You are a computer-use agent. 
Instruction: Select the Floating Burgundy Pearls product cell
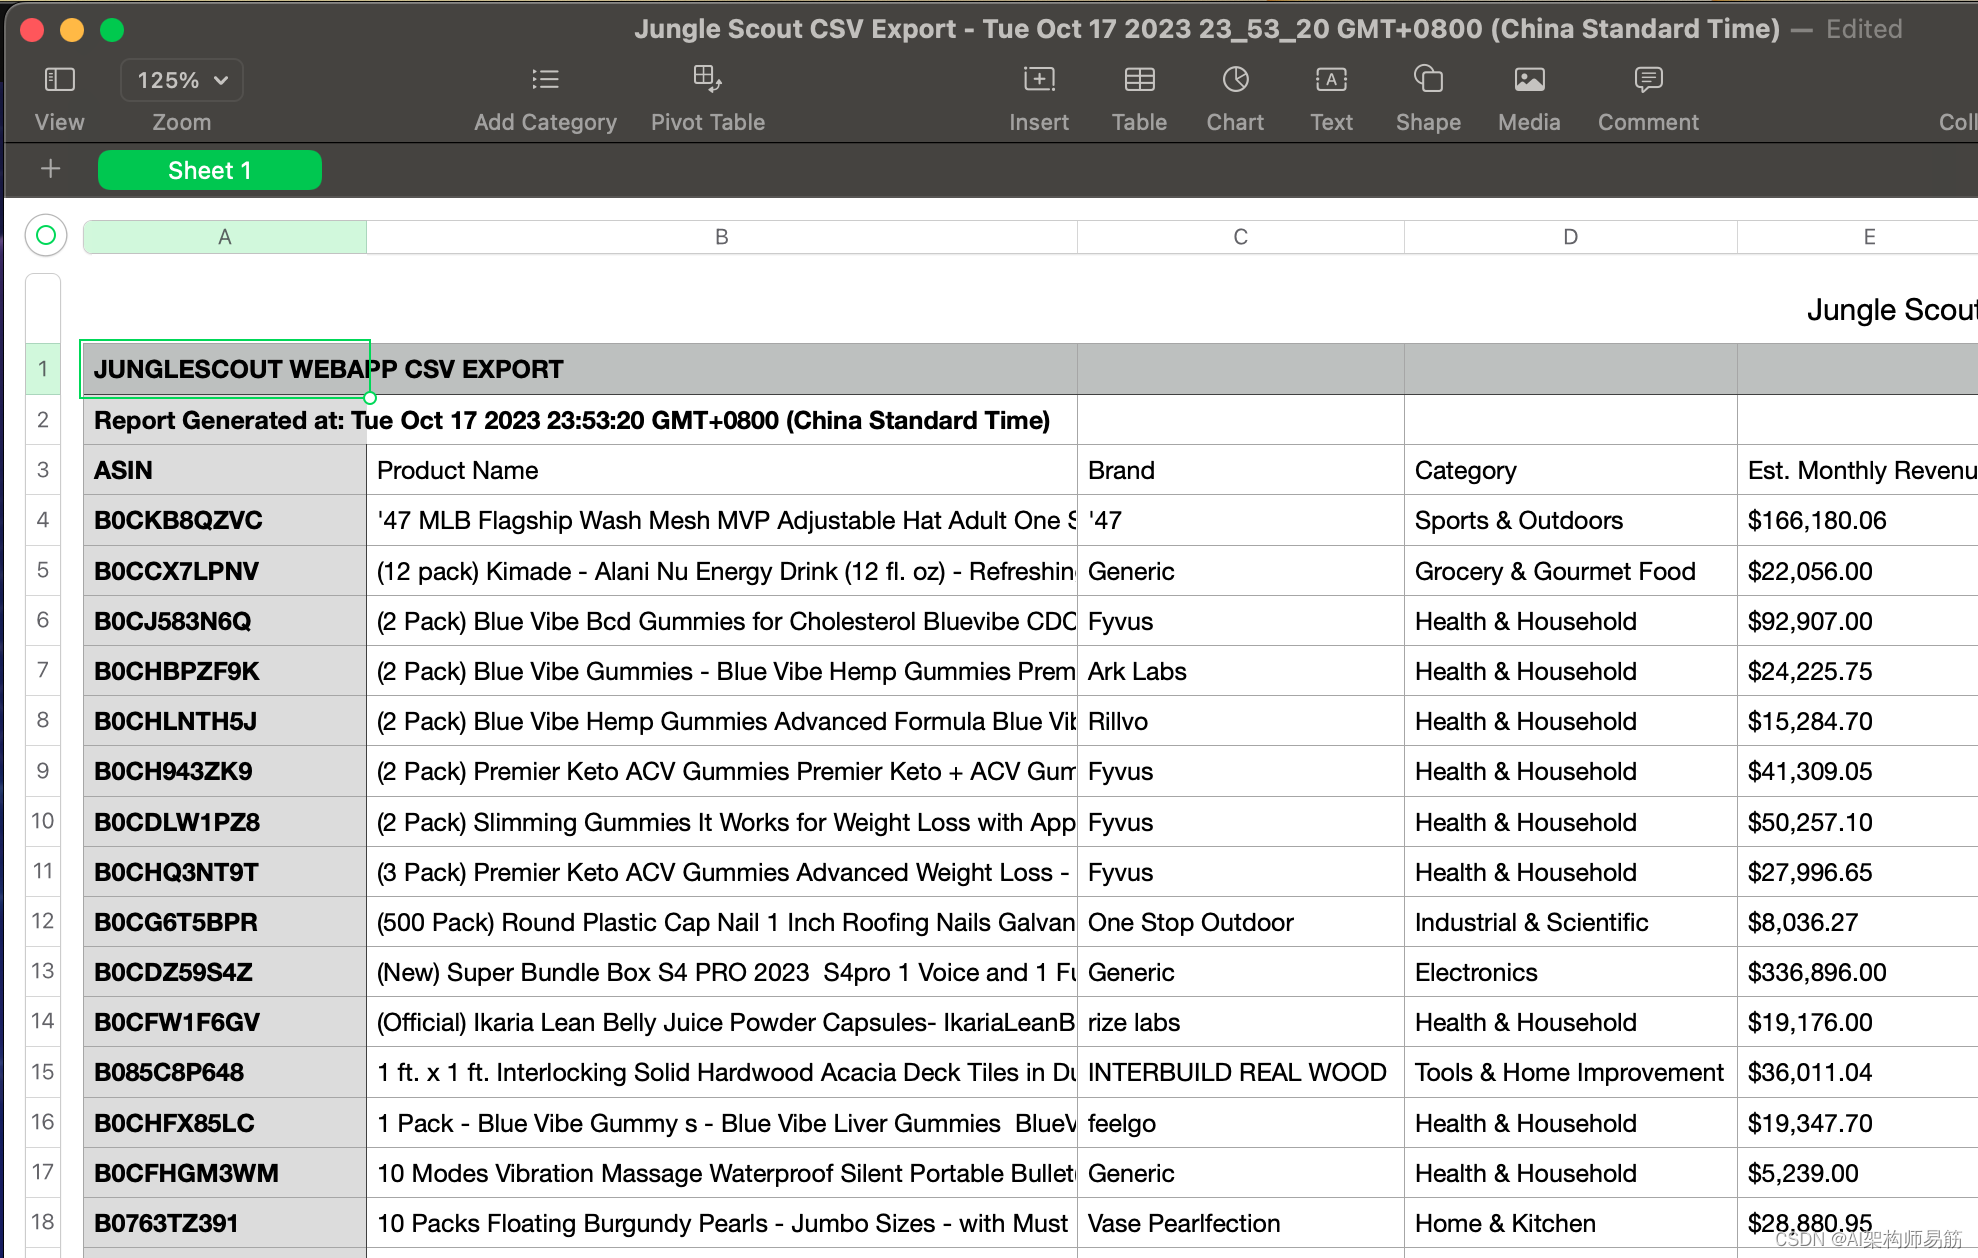[x=722, y=1223]
